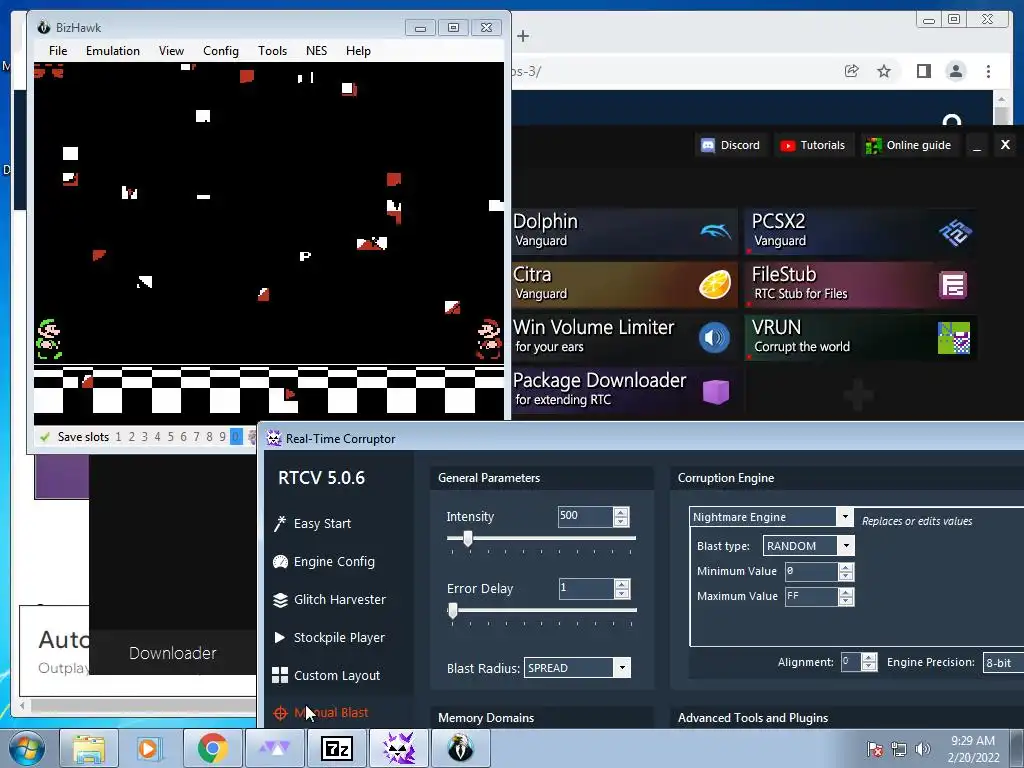Screen dimensions: 1024x768
Task: Launch Citra Vanguard tile
Action: pos(624,284)
